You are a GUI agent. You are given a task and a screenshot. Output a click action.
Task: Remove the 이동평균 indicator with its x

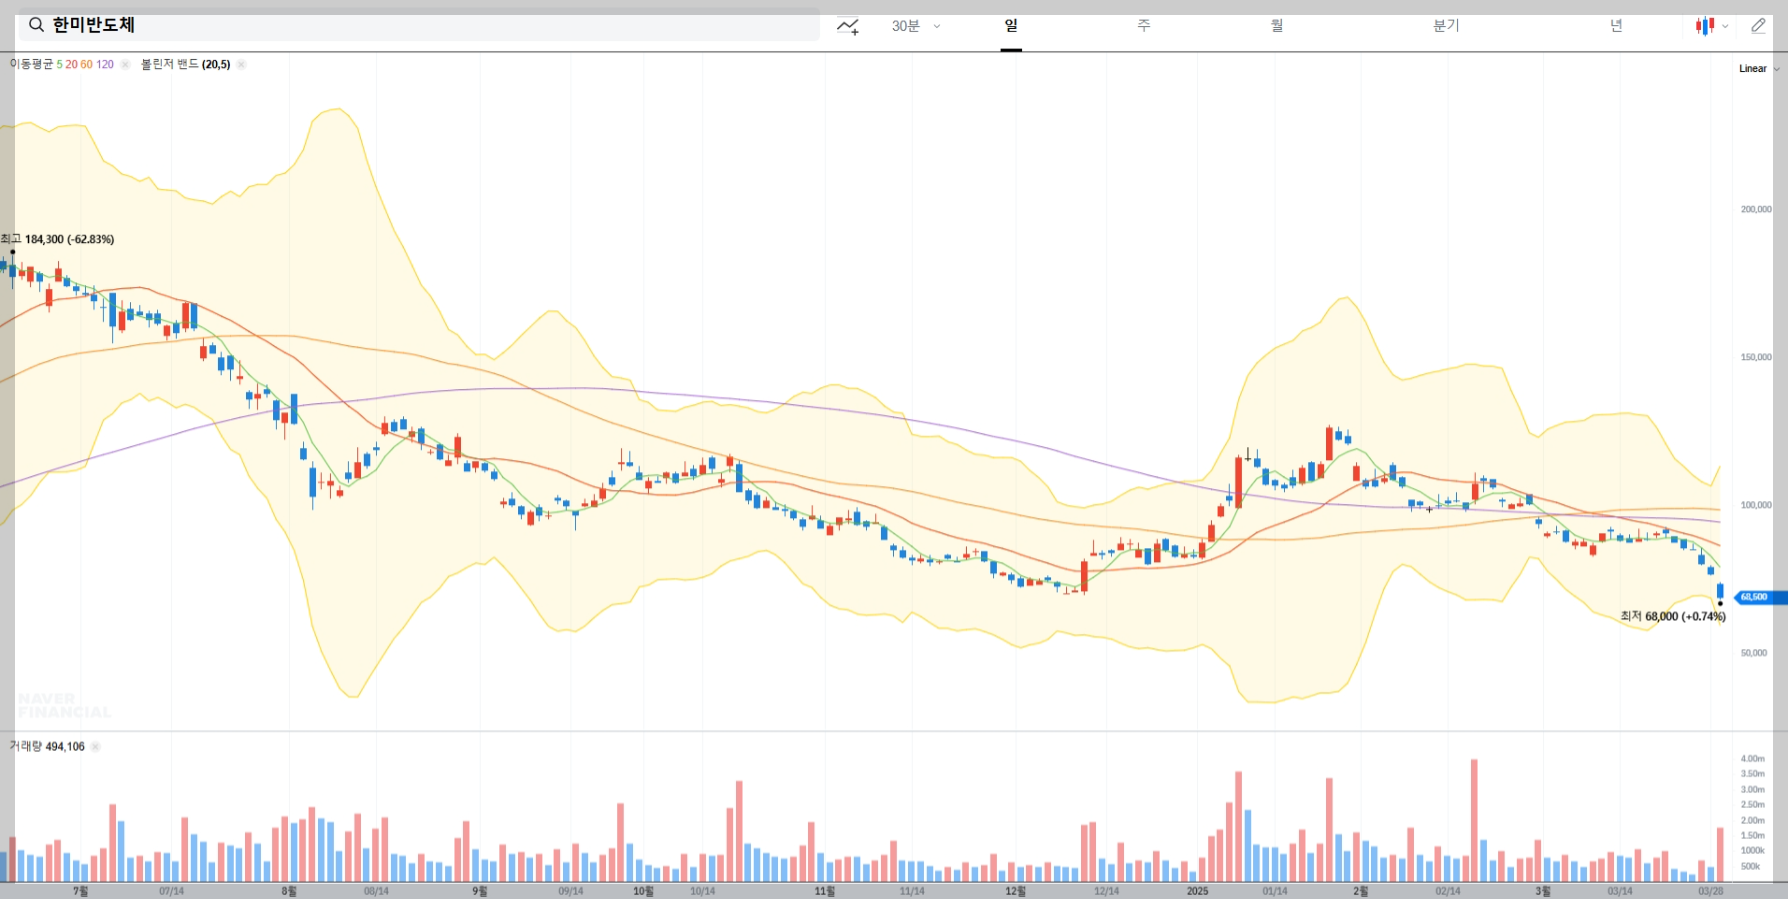pyautogui.click(x=125, y=64)
